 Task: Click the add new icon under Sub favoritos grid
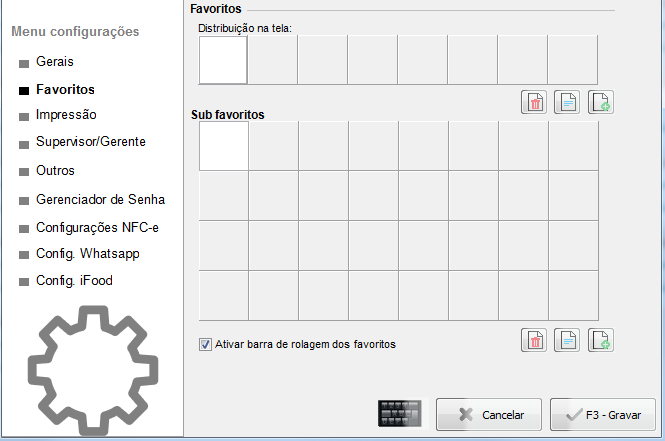tap(601, 340)
